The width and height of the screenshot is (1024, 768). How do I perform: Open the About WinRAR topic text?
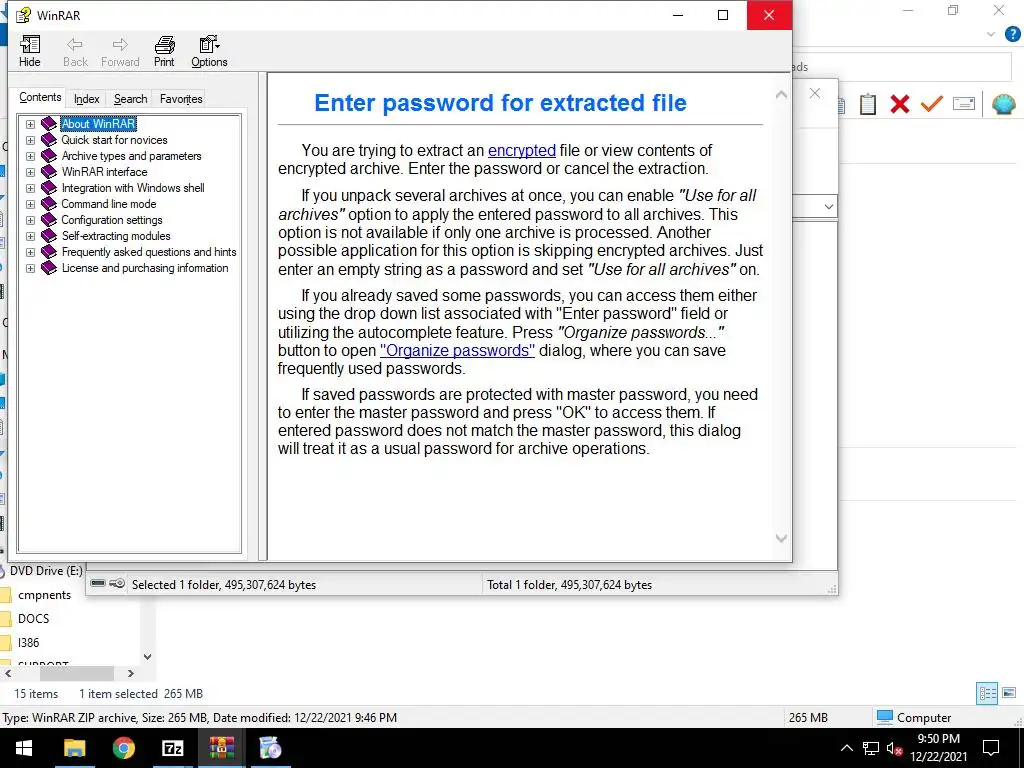[98, 123]
